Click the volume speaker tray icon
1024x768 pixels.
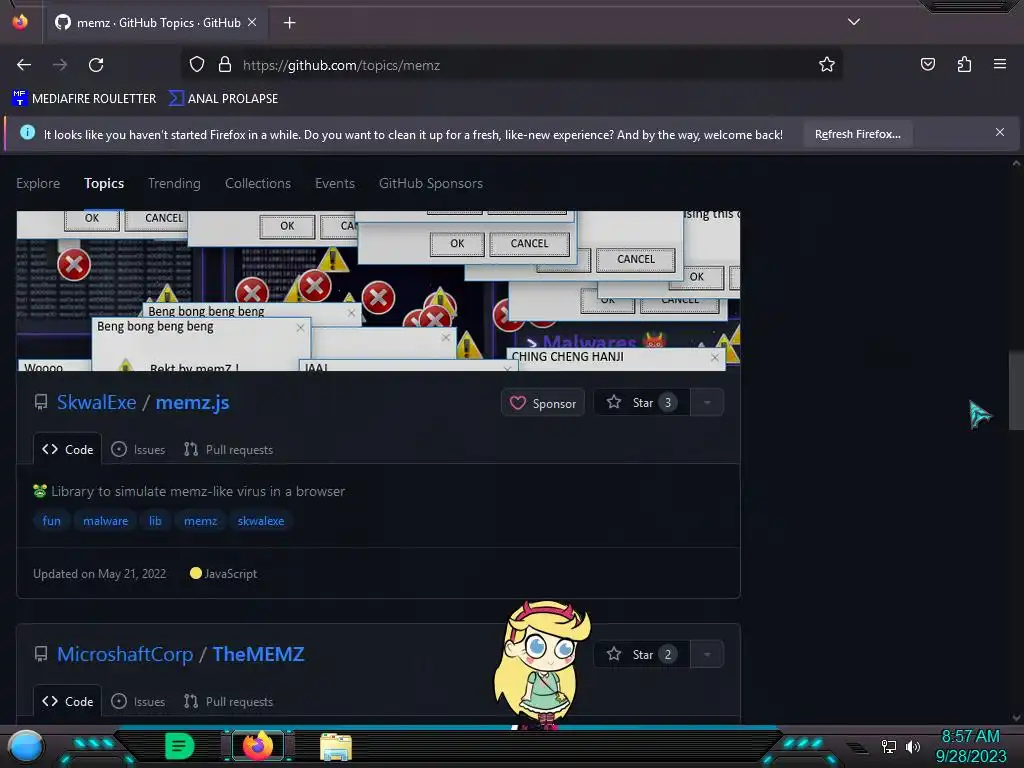912,746
